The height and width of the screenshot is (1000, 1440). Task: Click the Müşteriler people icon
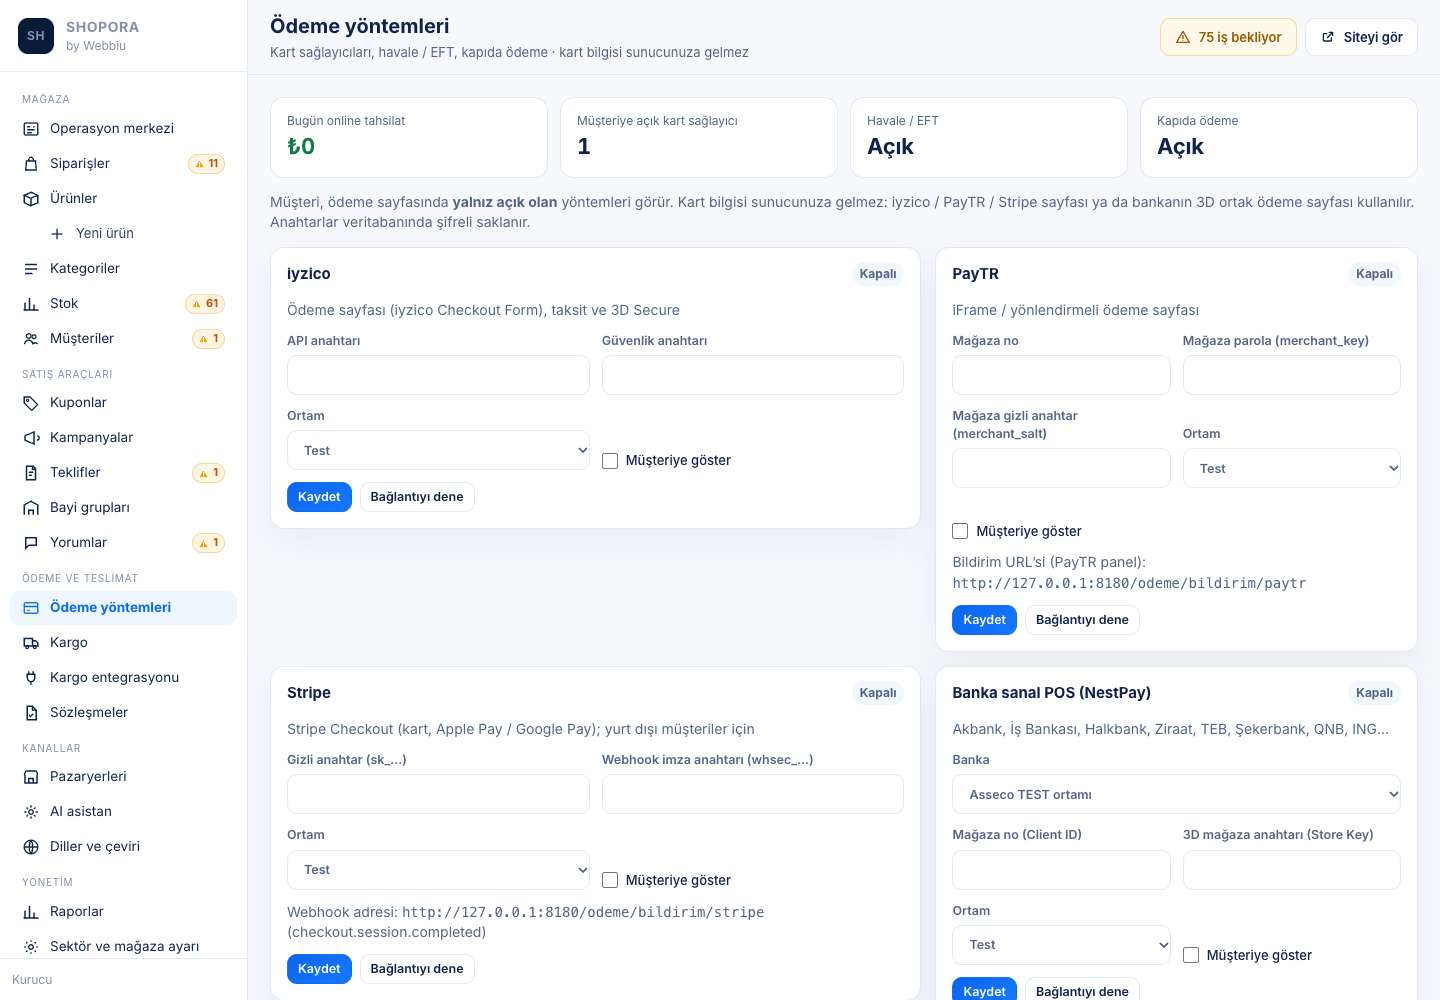(31, 339)
